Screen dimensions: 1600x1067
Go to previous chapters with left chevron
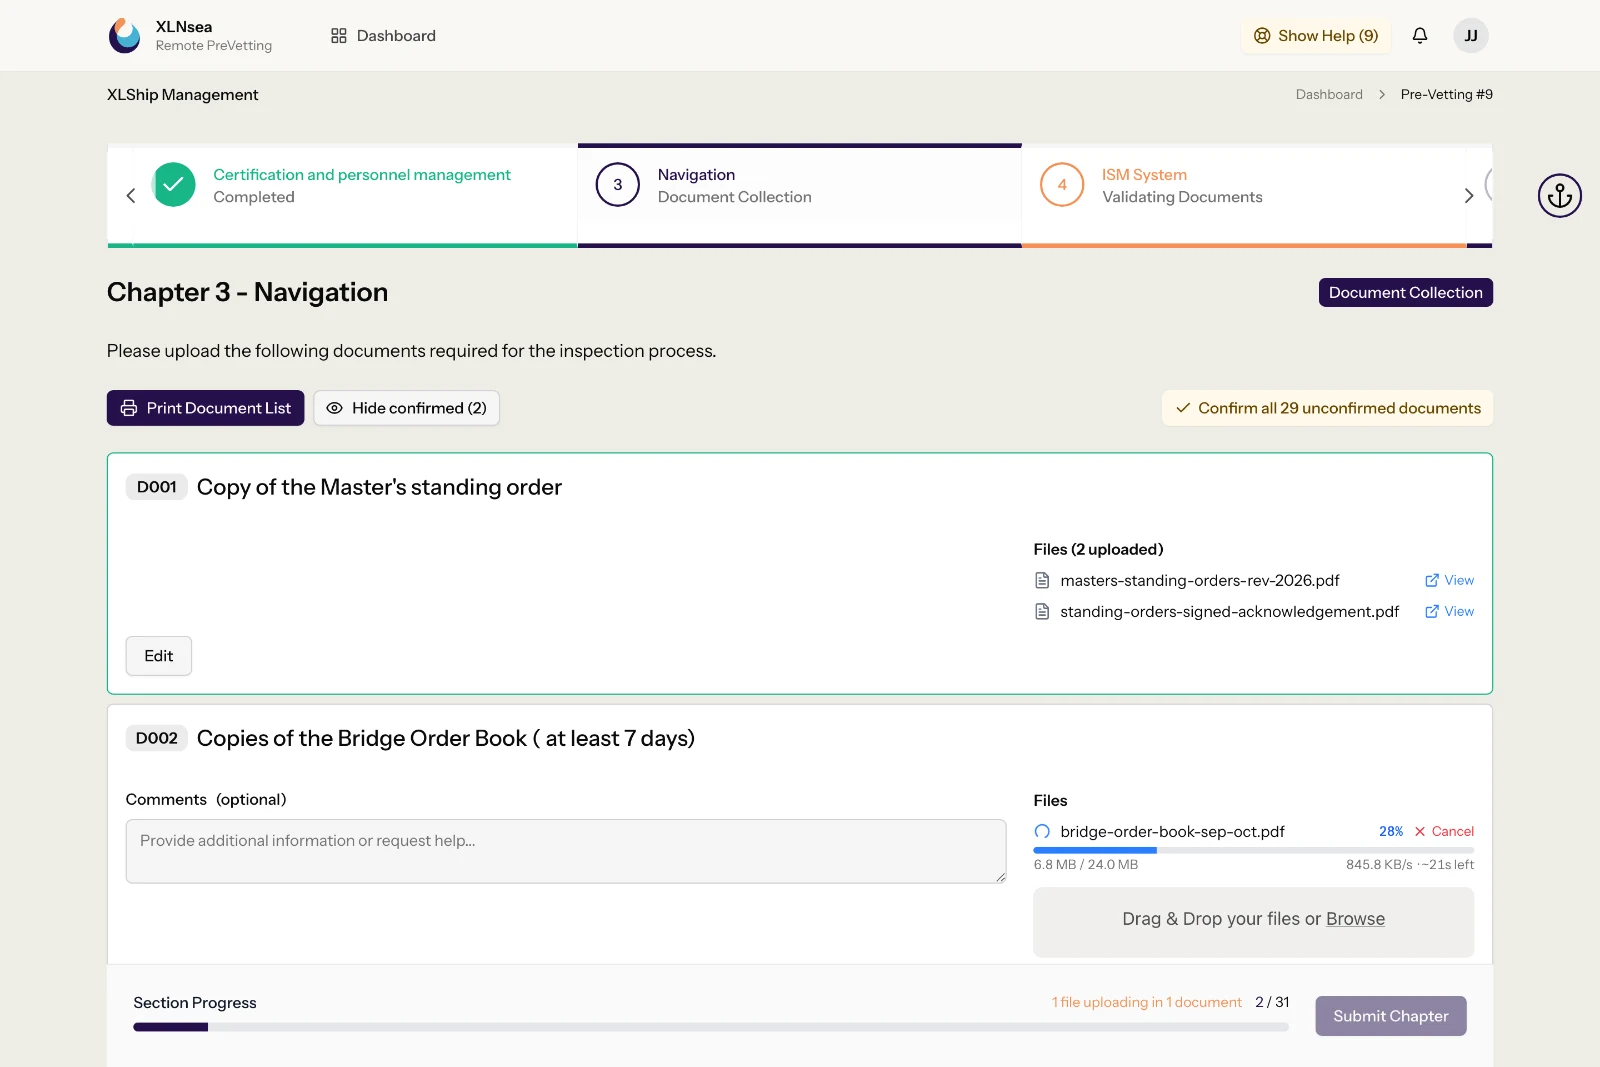pyautogui.click(x=130, y=196)
